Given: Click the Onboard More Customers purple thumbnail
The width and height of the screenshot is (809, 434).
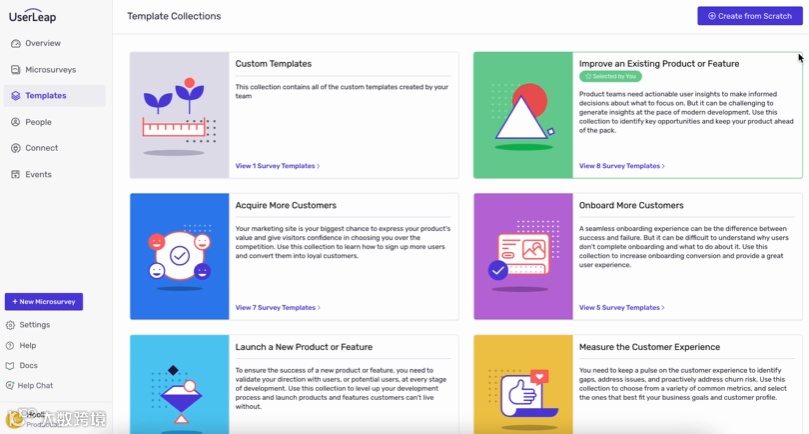Looking at the screenshot, I should click(x=523, y=256).
